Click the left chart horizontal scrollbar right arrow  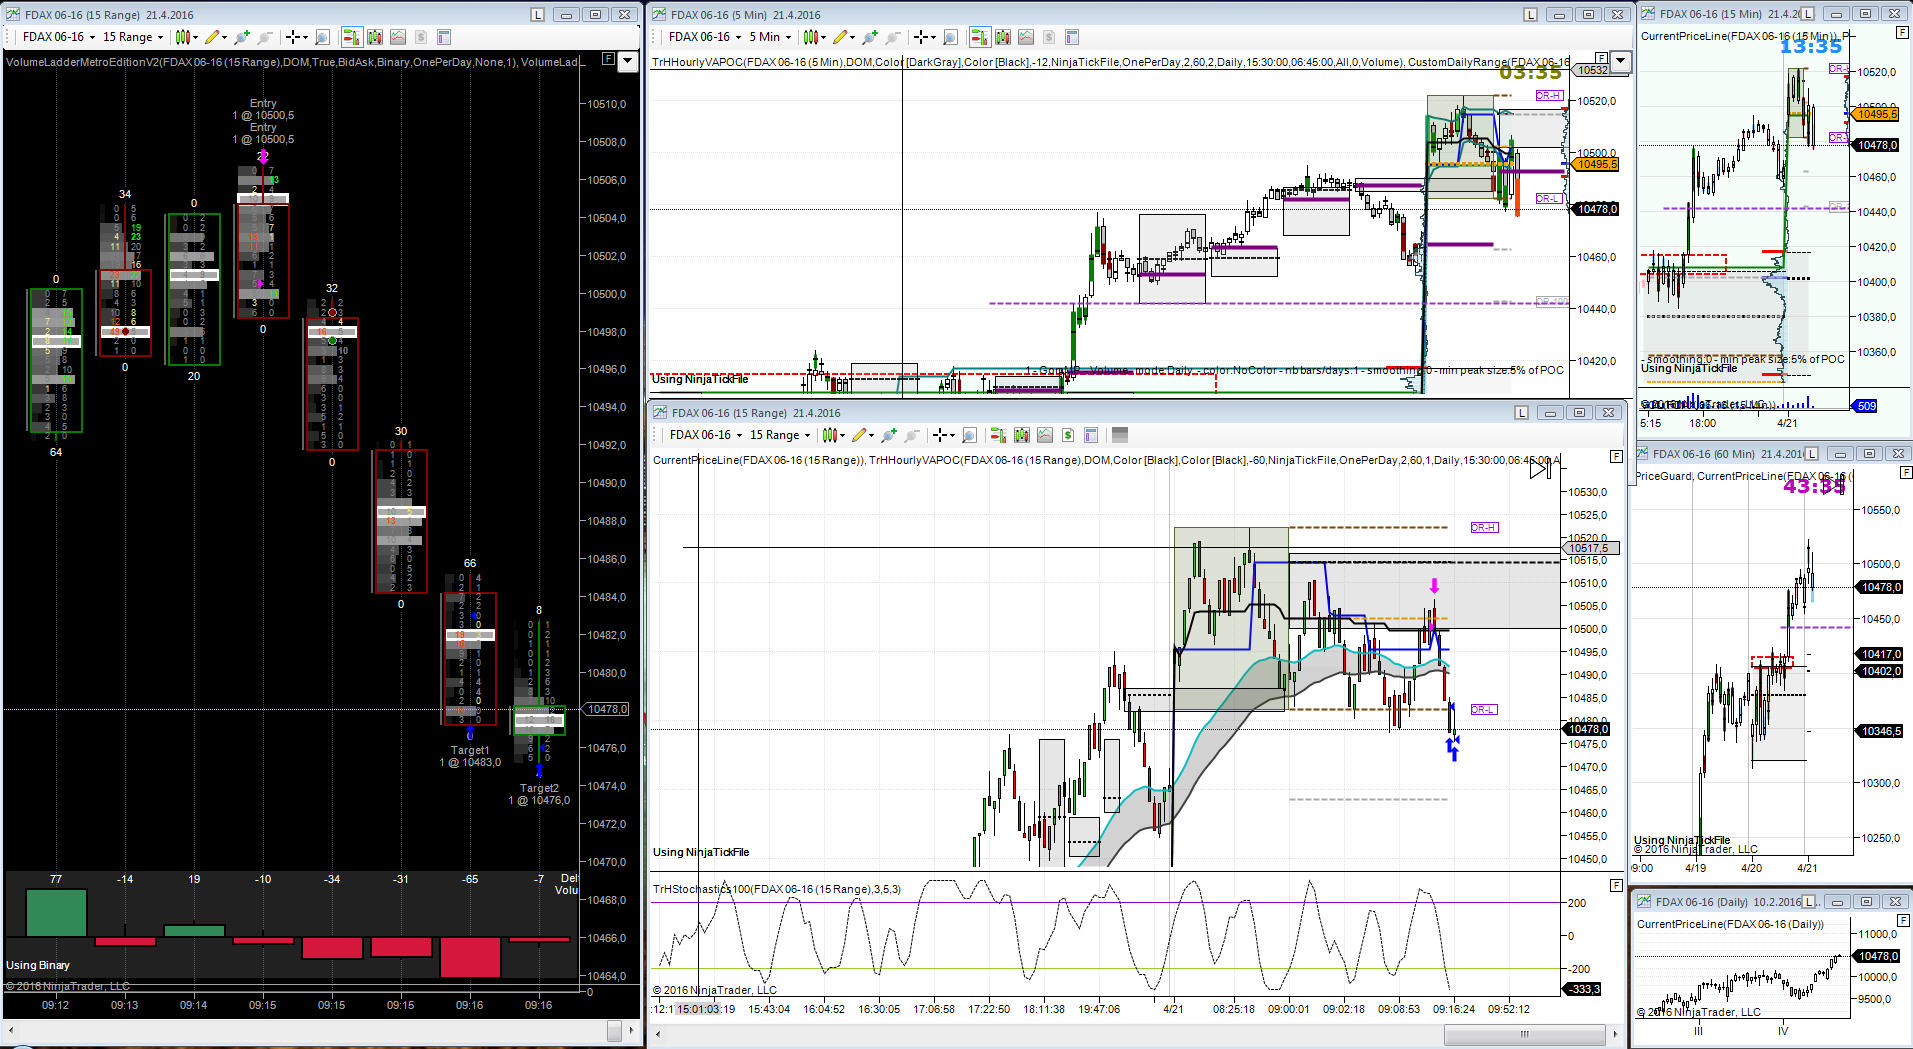[632, 1029]
